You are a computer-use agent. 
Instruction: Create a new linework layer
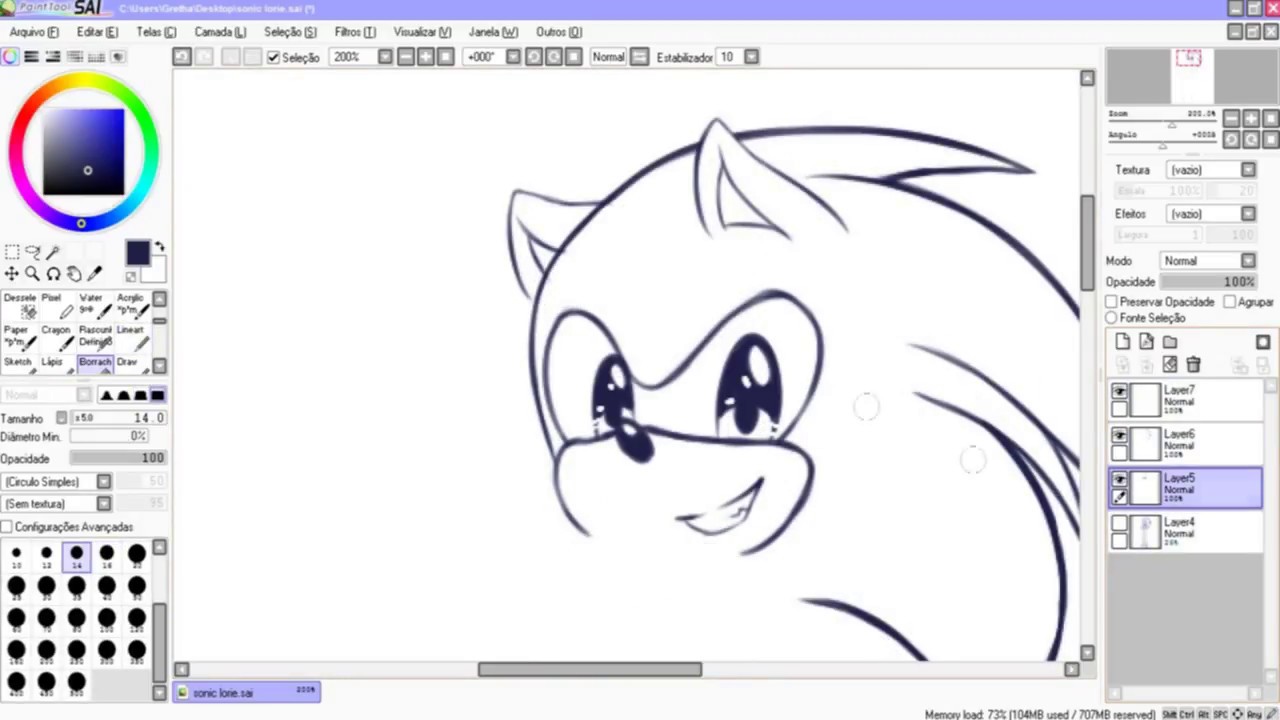(1146, 342)
